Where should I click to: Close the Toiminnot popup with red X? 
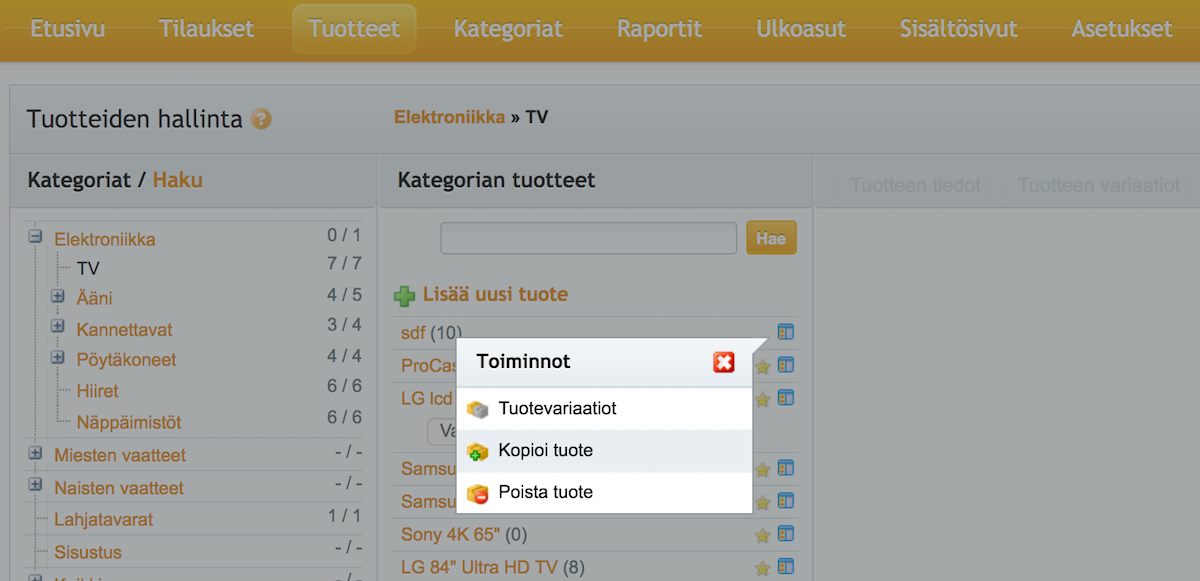724,362
